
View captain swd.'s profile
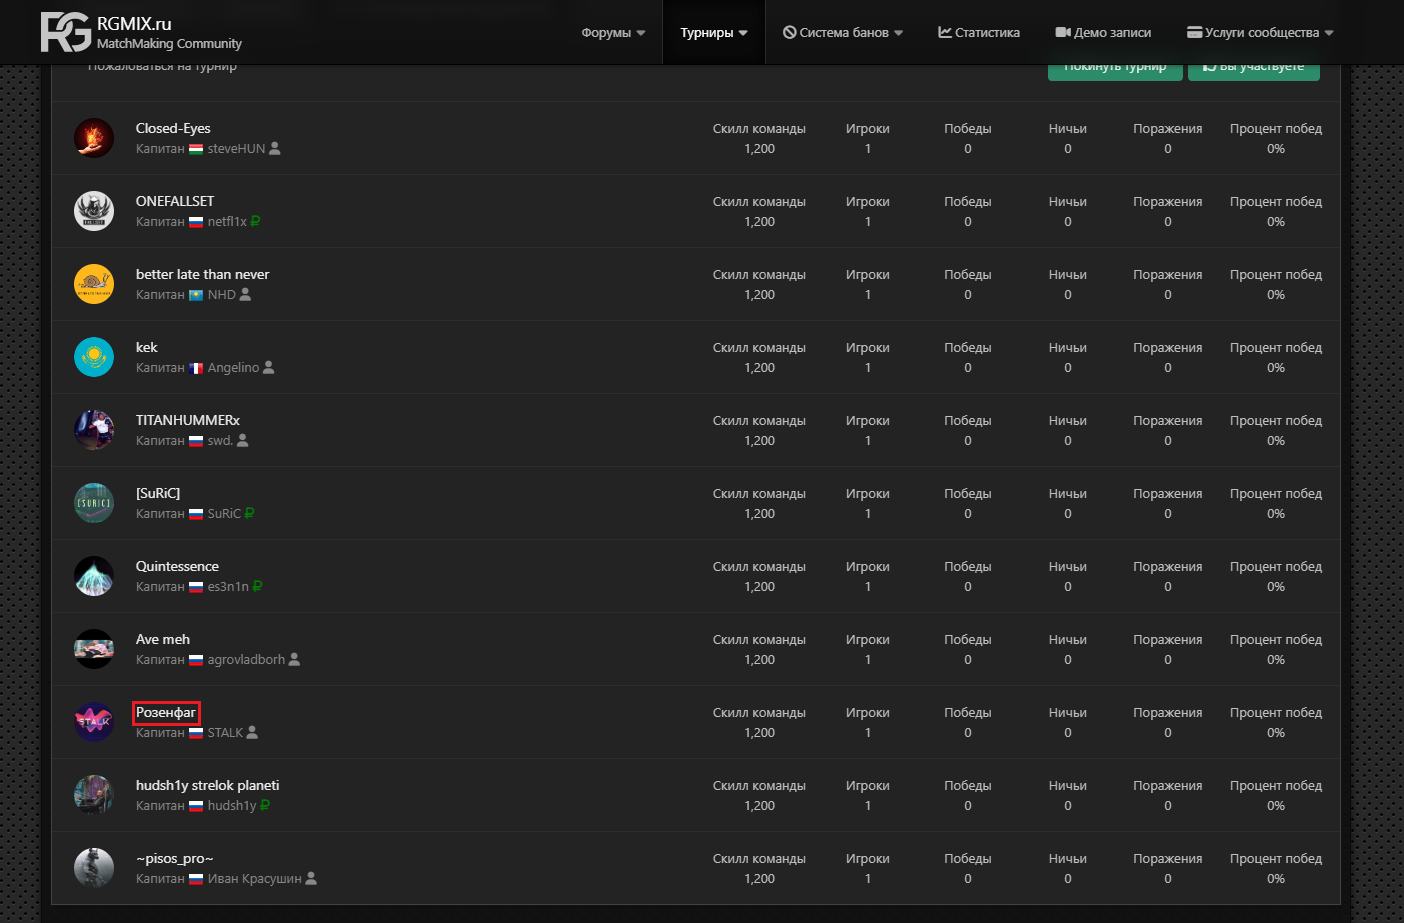(x=220, y=441)
